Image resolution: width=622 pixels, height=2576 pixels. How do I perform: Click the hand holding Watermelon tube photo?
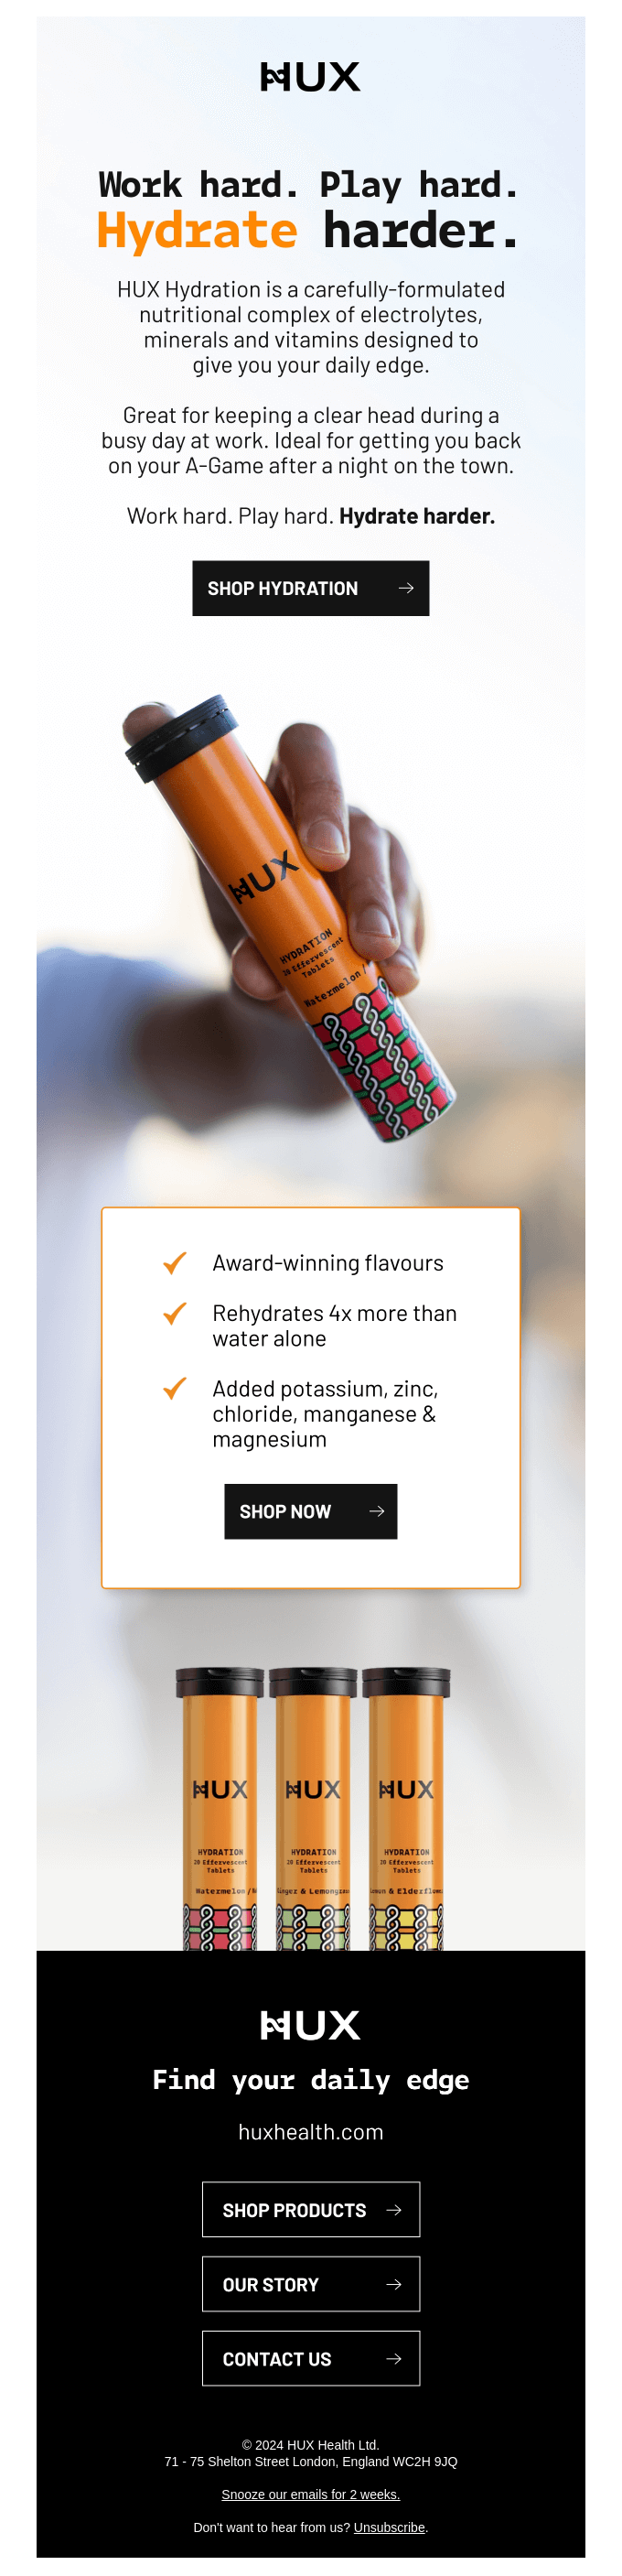click(290, 920)
